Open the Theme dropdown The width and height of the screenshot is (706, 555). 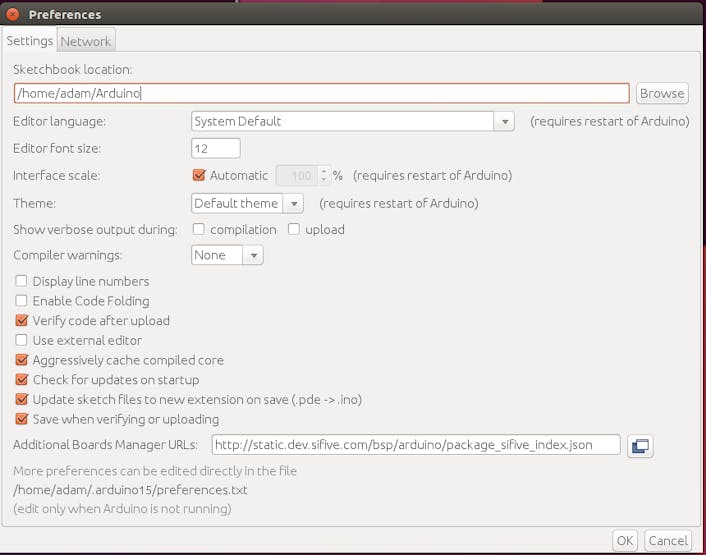point(247,203)
